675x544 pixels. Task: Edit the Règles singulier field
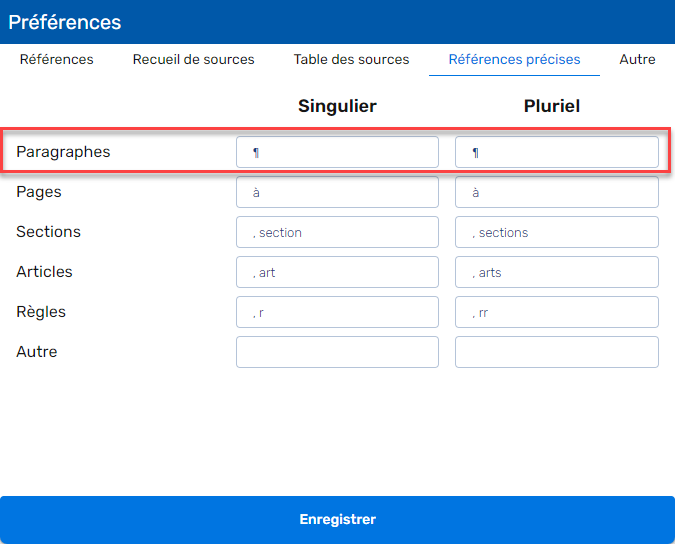(338, 312)
